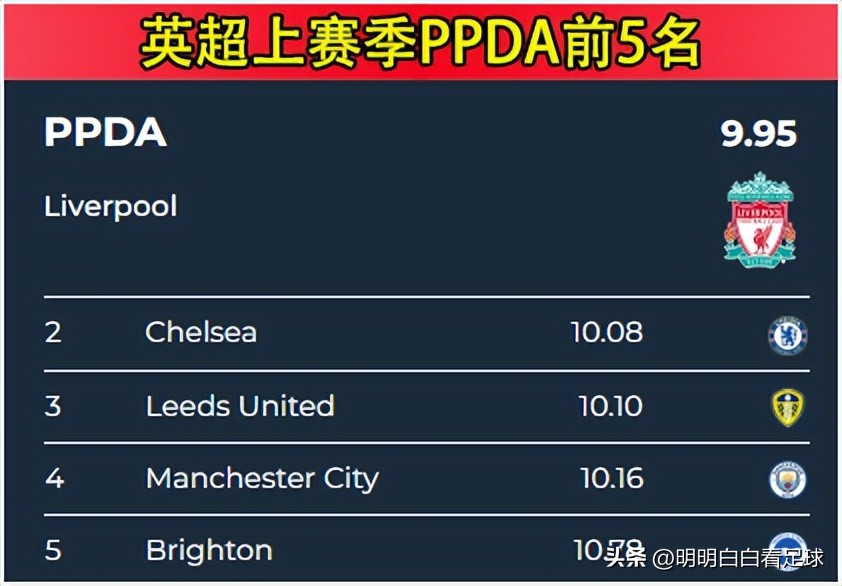Screen dimensions: 842x586
Task: Click the Liverpool club crest
Action: pyautogui.click(x=759, y=220)
